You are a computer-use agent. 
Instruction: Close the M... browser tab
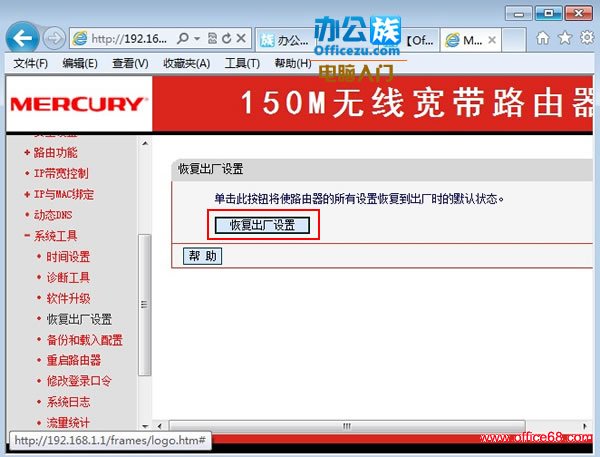click(492, 40)
